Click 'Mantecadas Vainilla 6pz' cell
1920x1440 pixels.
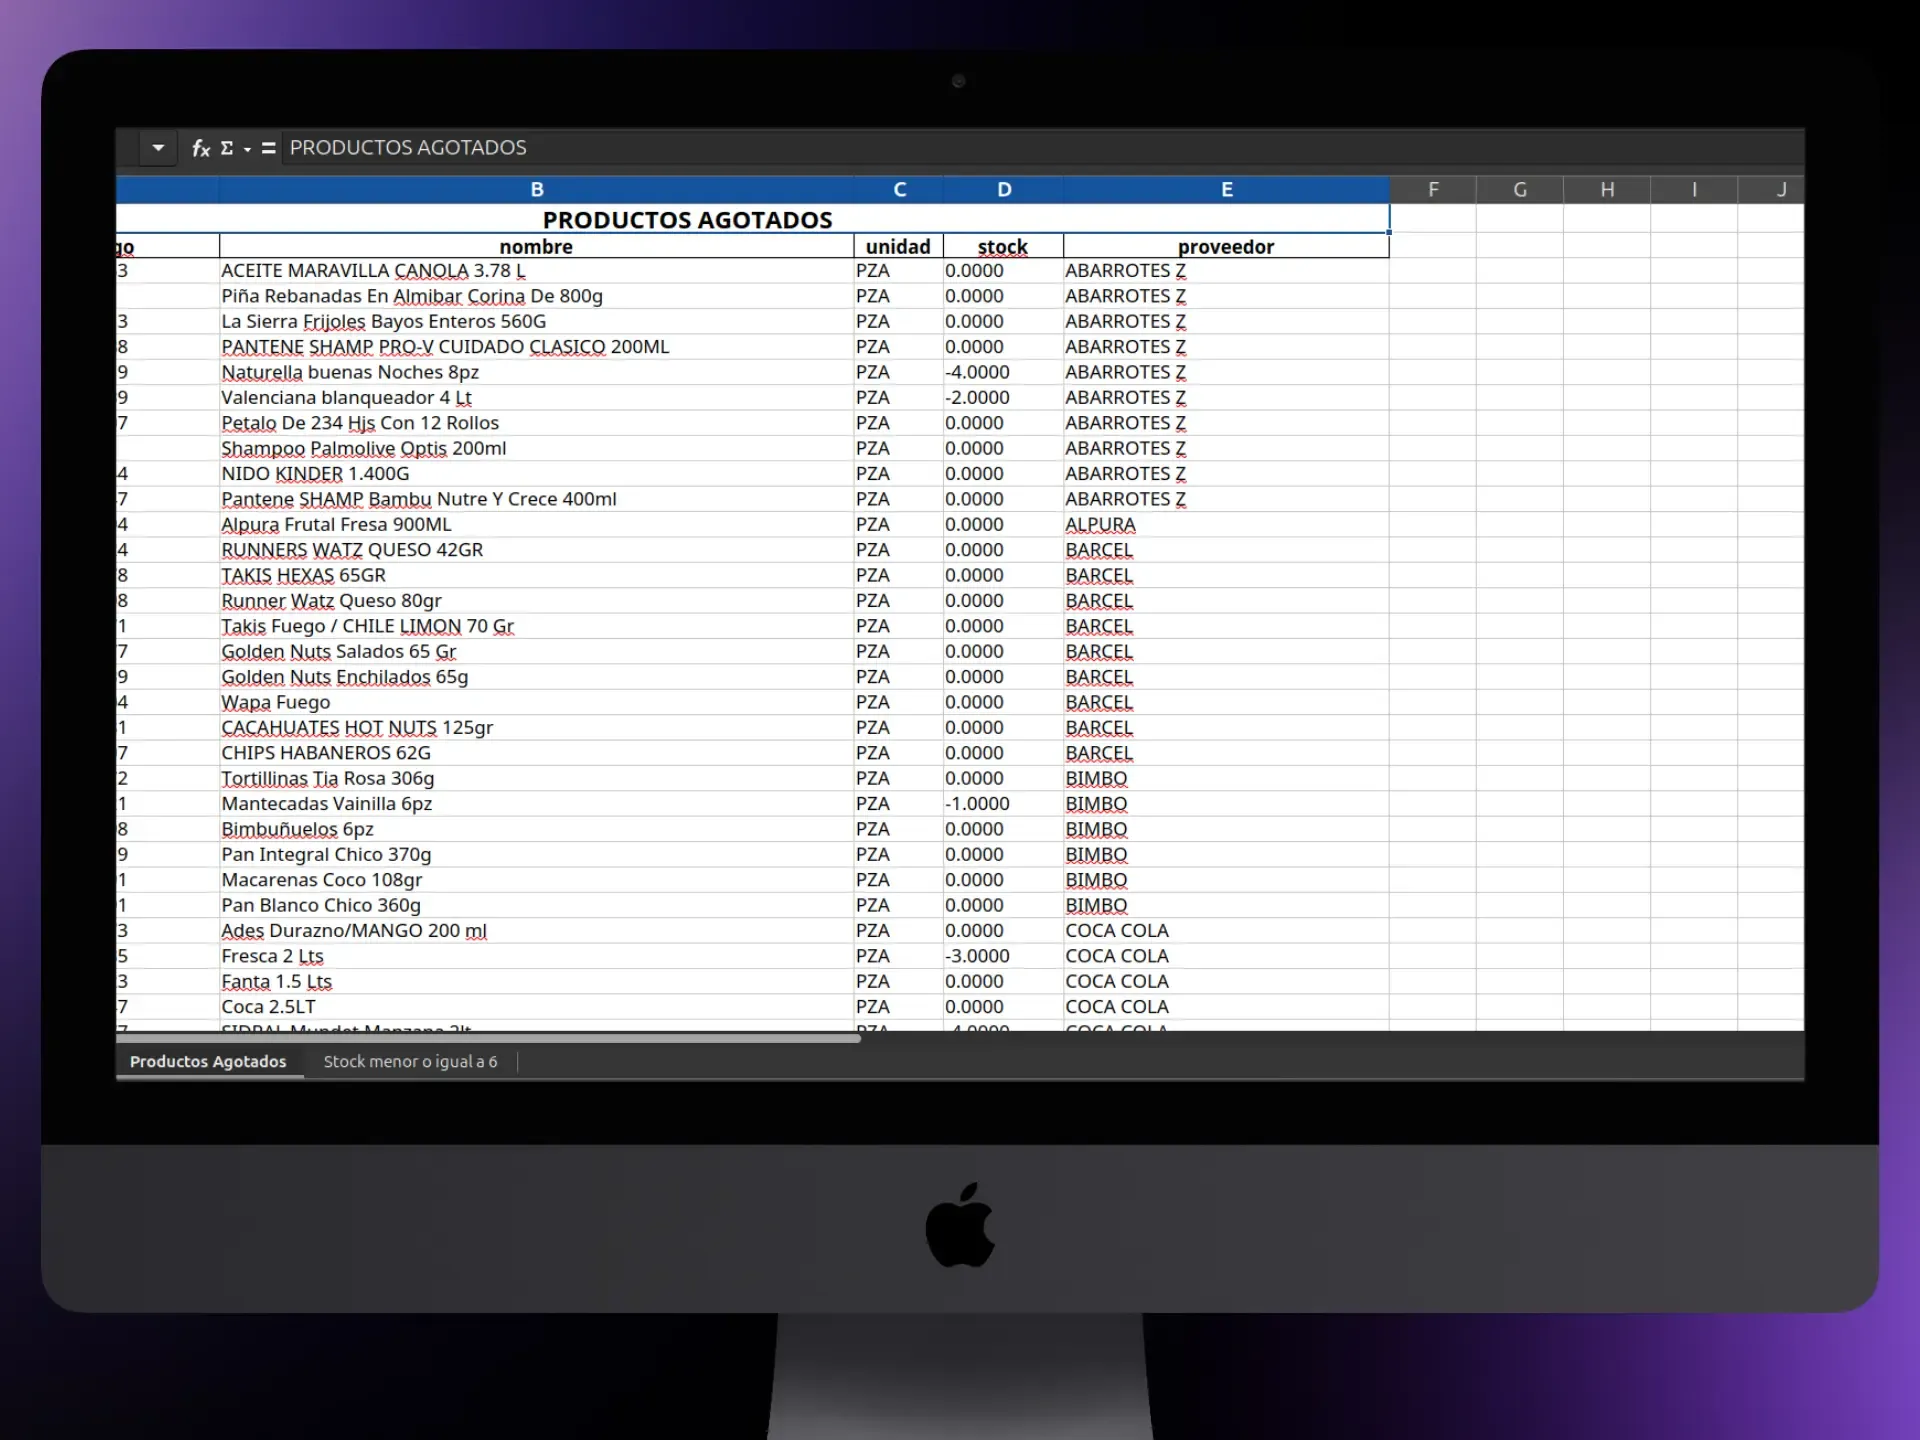pos(536,804)
